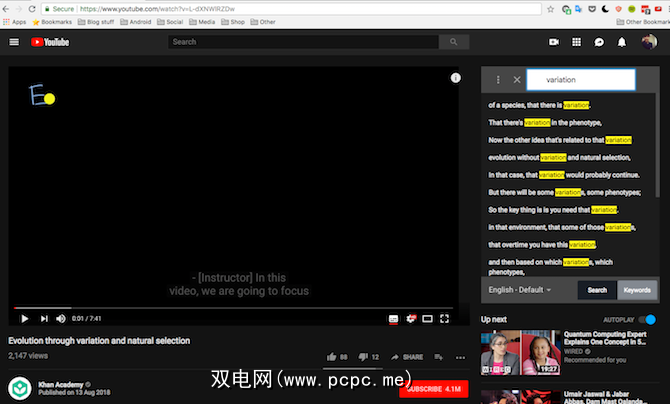This screenshot has width=670, height=404.
Task: Add video to a playlist
Action: tap(438, 357)
